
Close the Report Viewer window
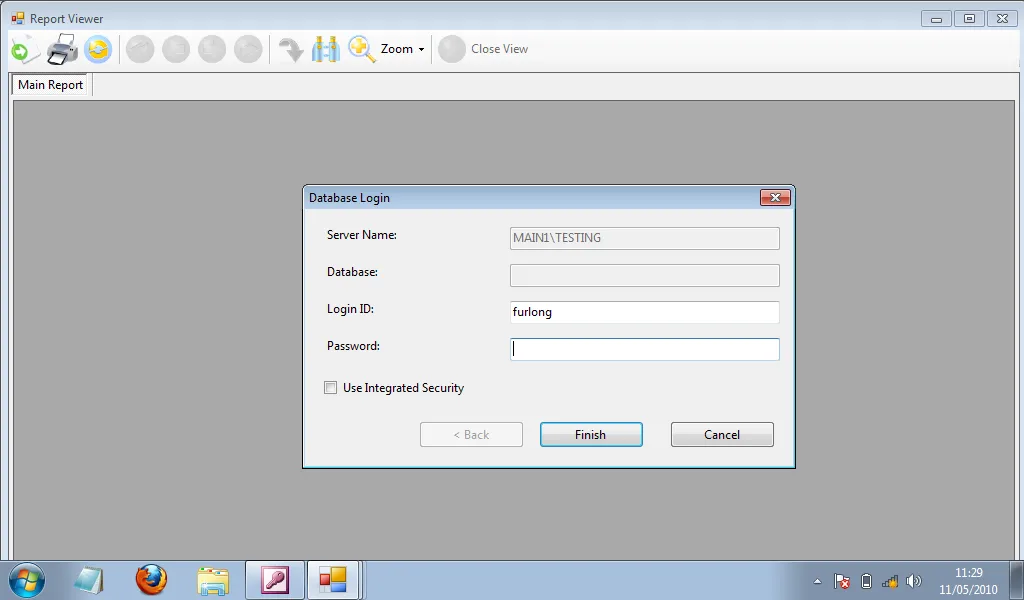click(x=1002, y=19)
